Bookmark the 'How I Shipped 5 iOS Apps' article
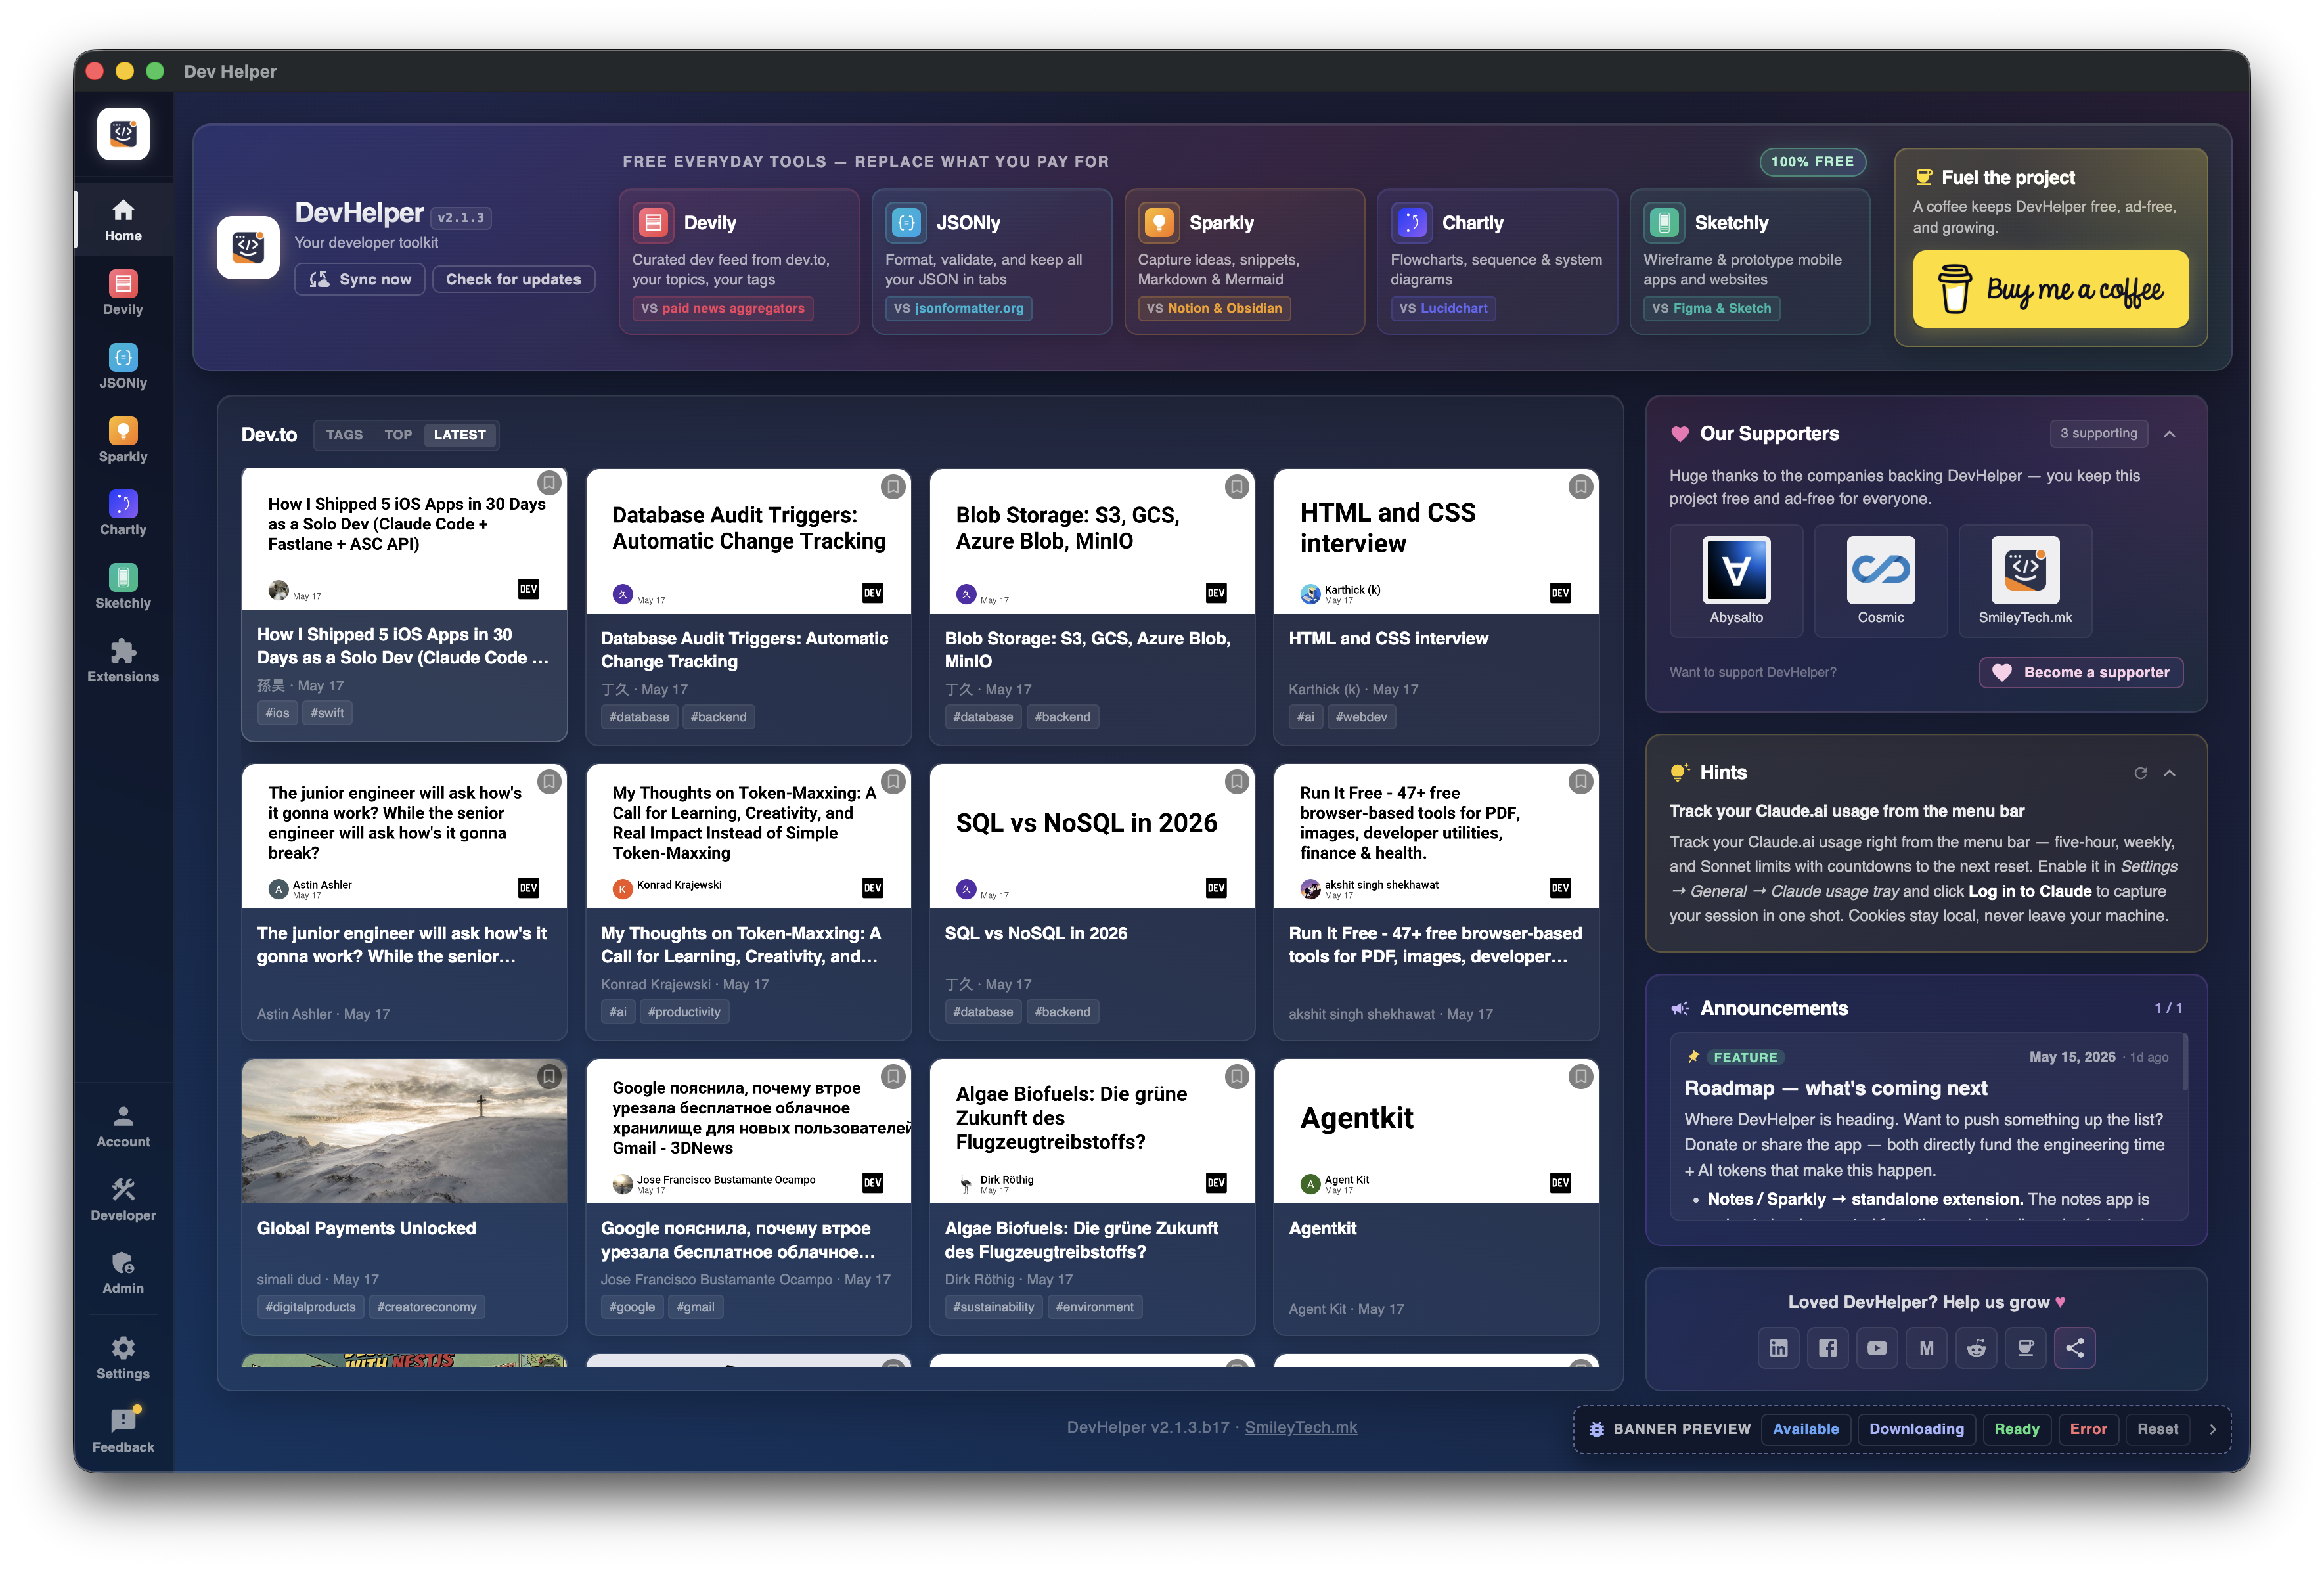 click(x=549, y=483)
